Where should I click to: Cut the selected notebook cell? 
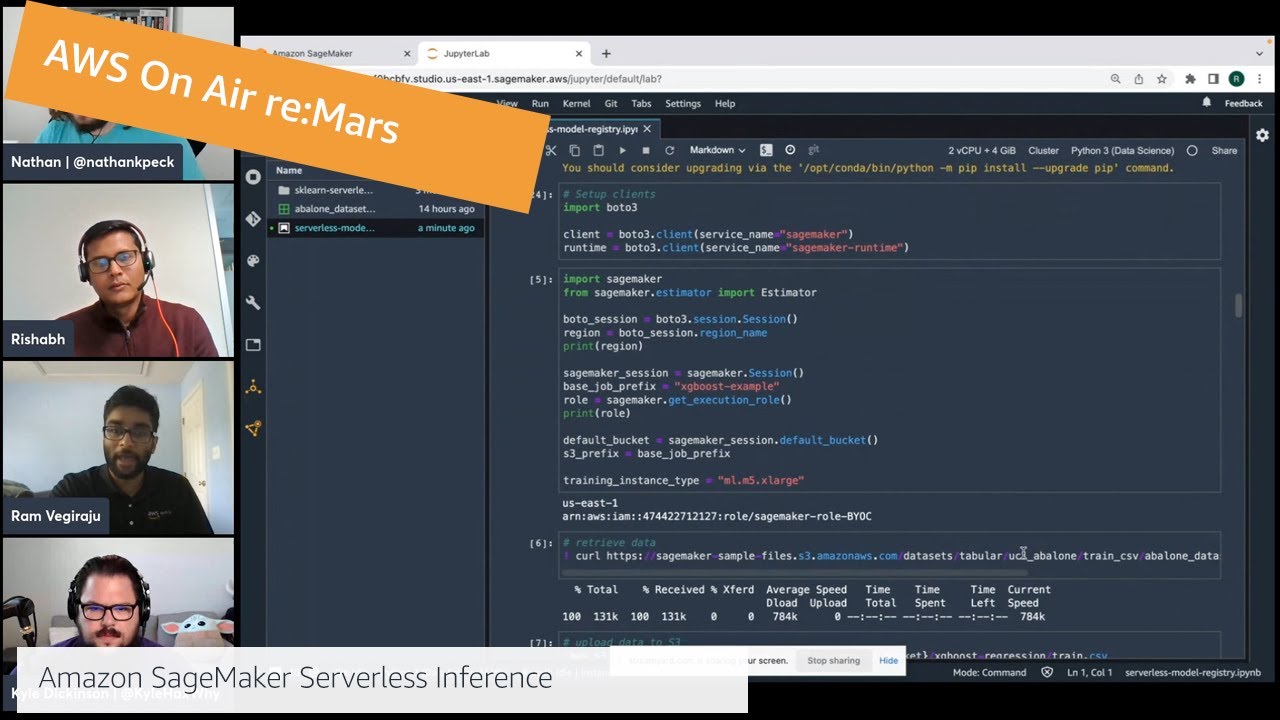pos(551,150)
